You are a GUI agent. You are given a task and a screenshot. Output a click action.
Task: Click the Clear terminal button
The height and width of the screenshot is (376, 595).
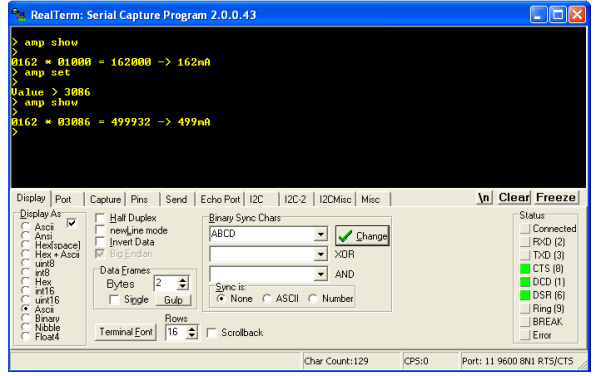click(x=514, y=198)
